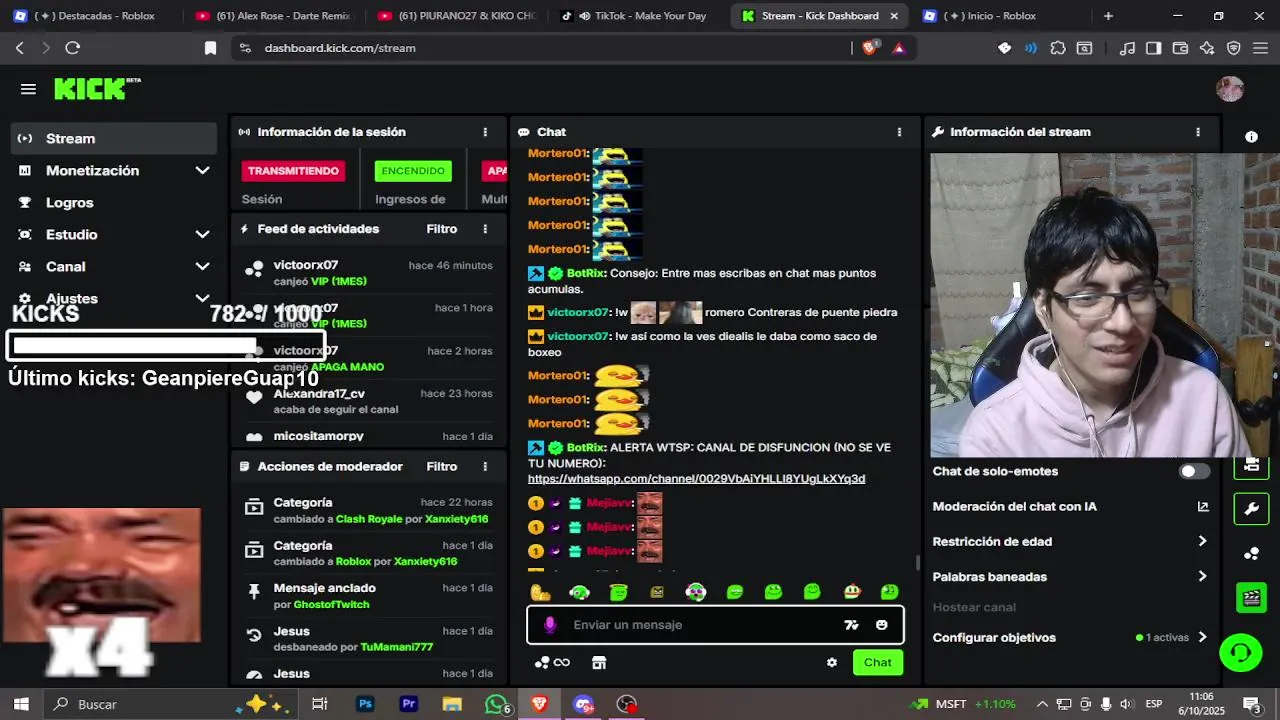Select Stream in the sidebar

click(x=113, y=139)
